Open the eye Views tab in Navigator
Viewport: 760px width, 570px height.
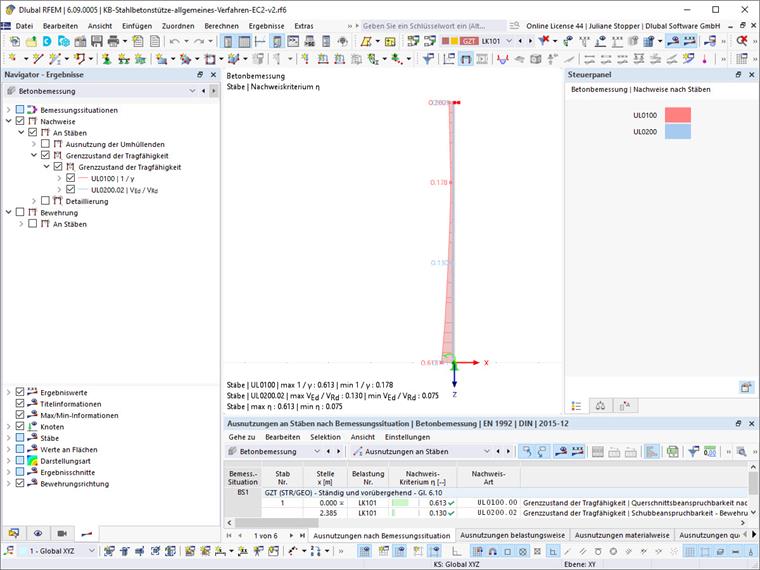38,533
